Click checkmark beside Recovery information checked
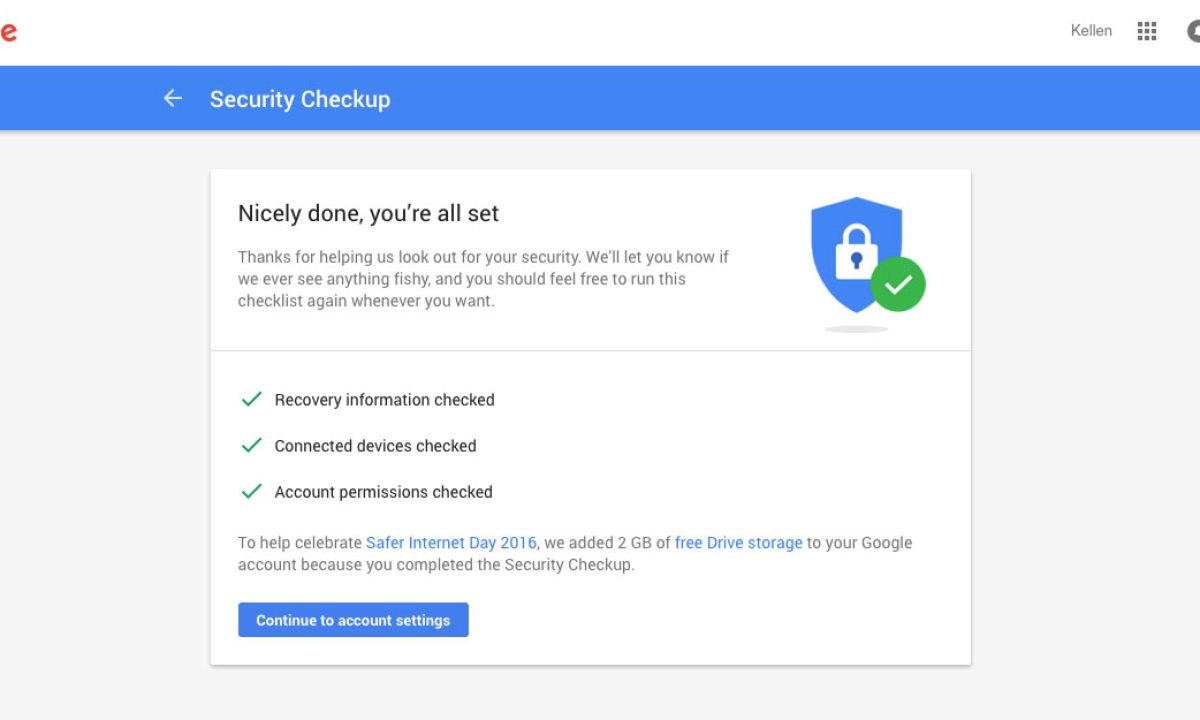This screenshot has height=720, width=1200. pos(251,399)
